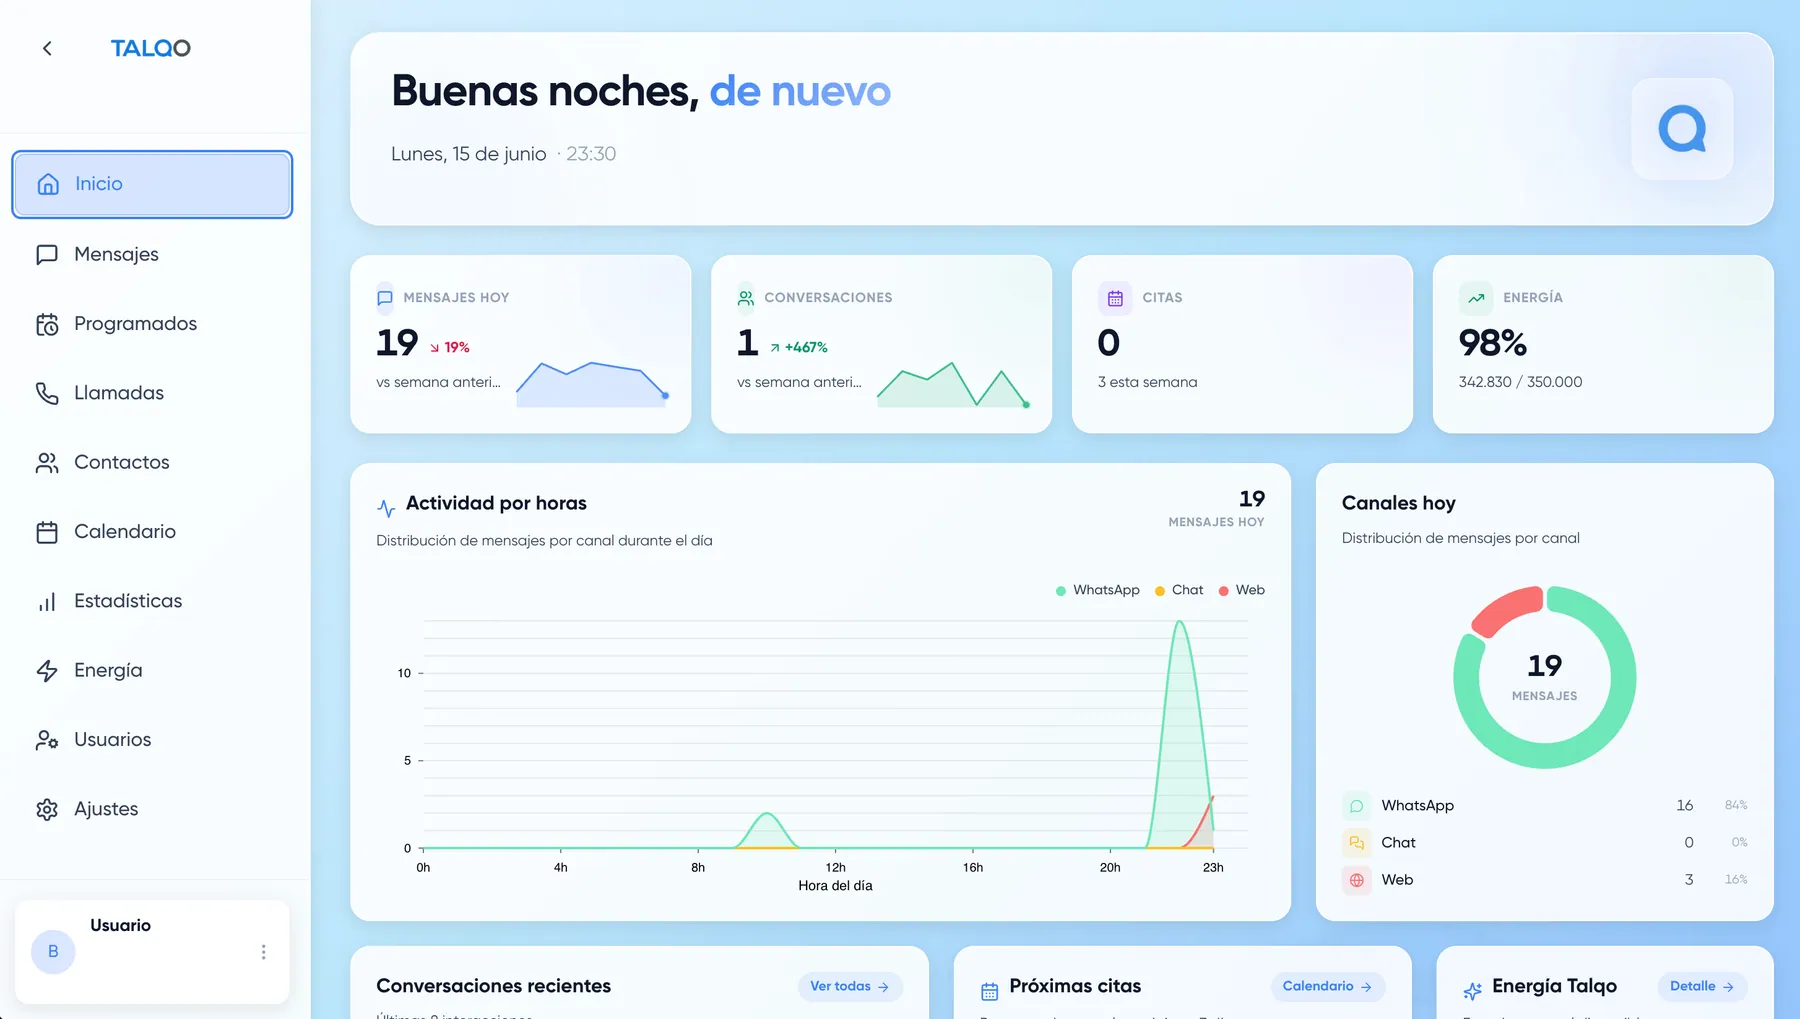
Task: Click the Mensajes speech bubble sidebar icon
Action: (x=47, y=255)
